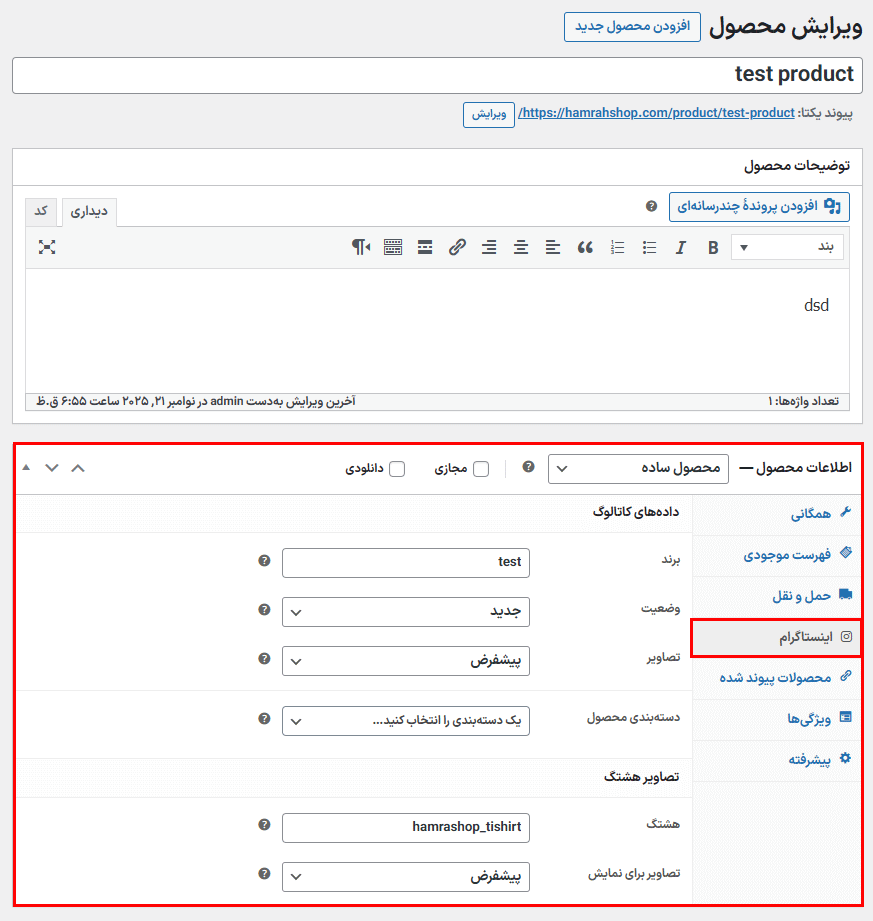Viewport: 873px width, 921px height.
Task: Open the وضعیت dropdown showing جدید
Action: coord(406,612)
